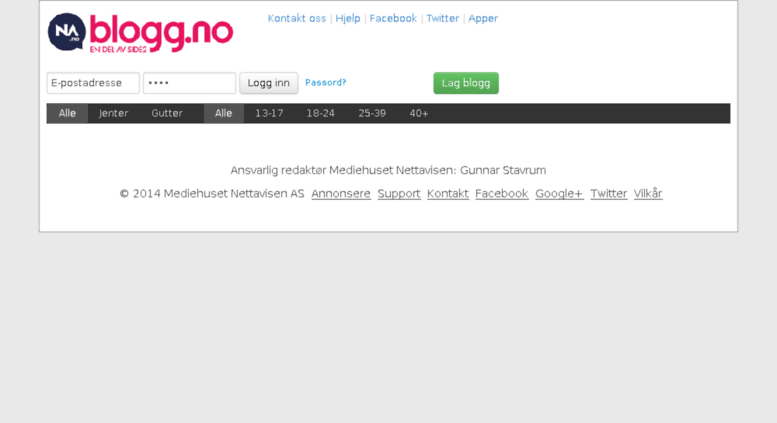
Task: Select the Jenter filter tab
Action: click(113, 113)
